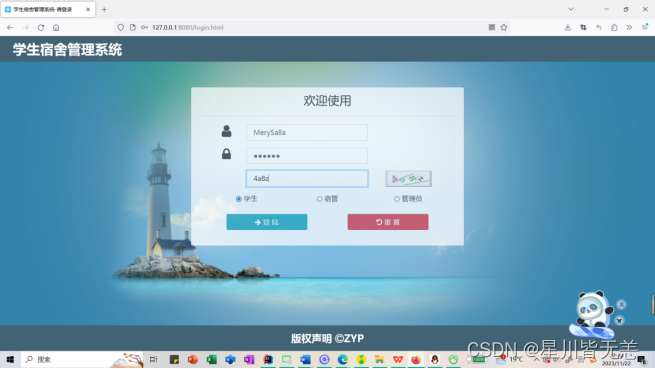
Task: Click the 学生宿舍管理系统 header title
Action: click(67, 50)
